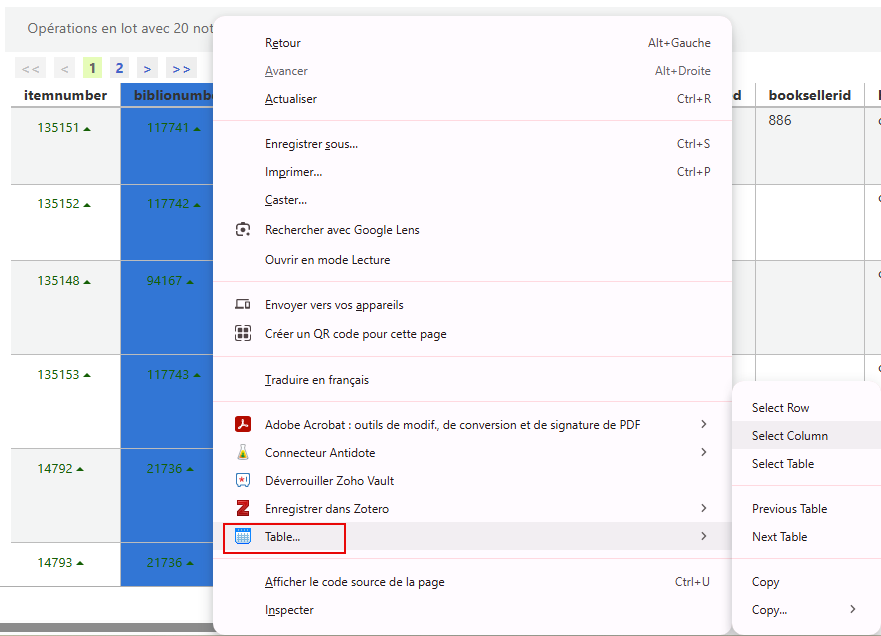Click the QR code icon
The height and width of the screenshot is (636, 881).
243,333
